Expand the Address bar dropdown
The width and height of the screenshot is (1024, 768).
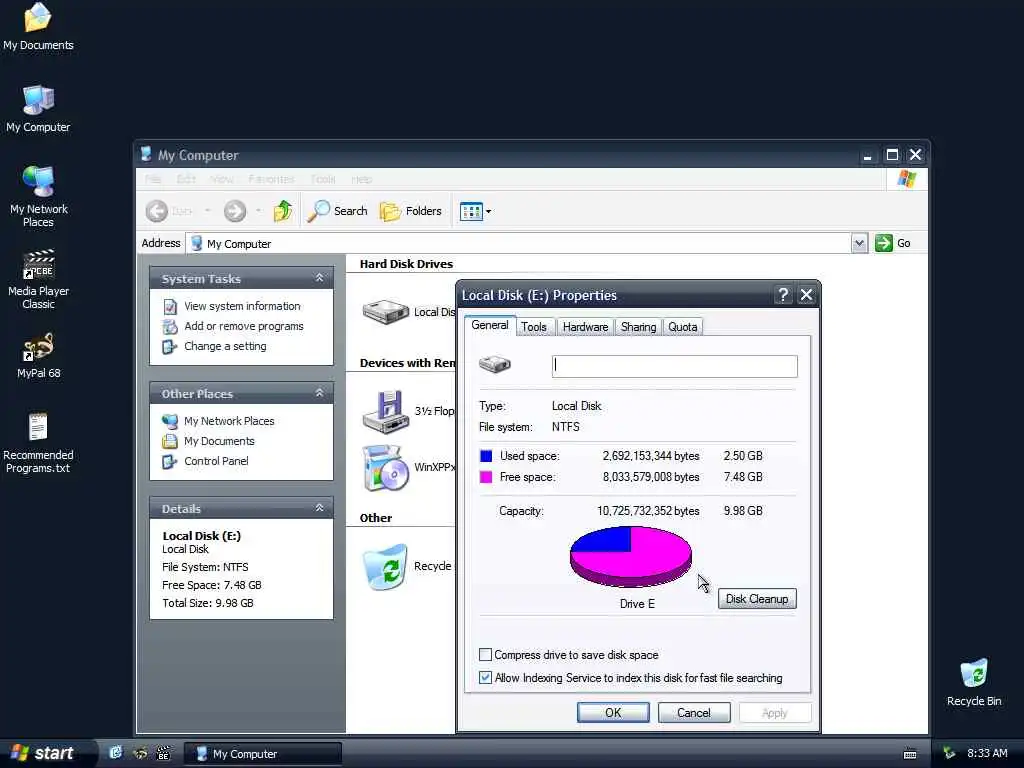[x=859, y=243]
